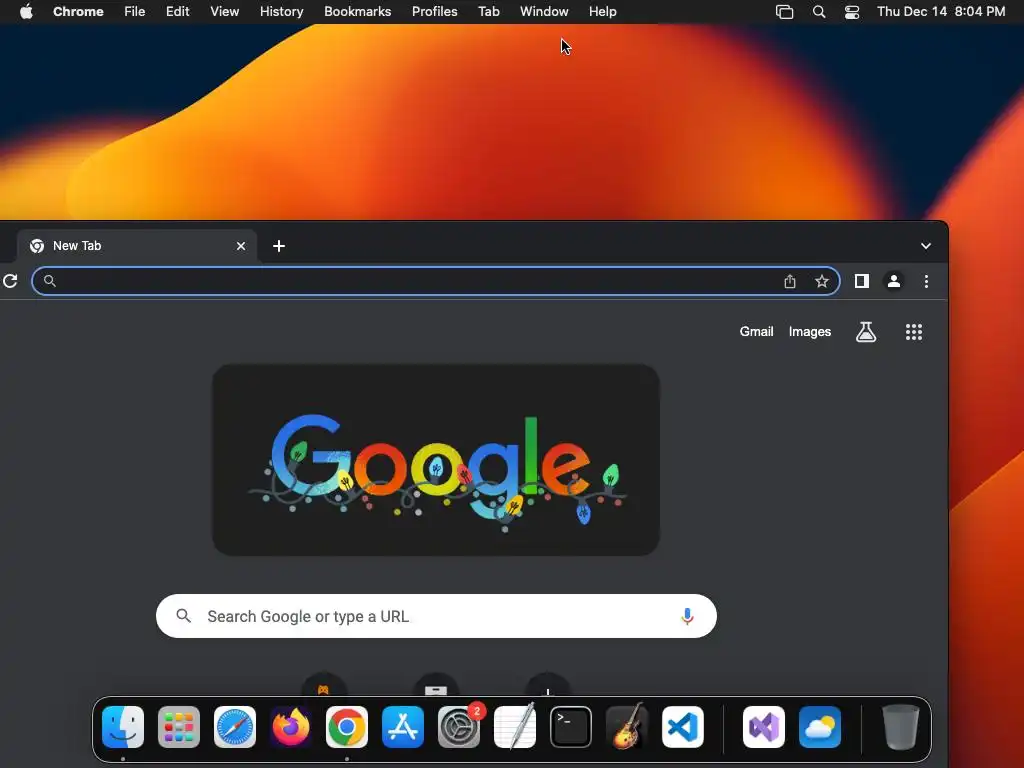
Task: Open the Images link
Action: [x=810, y=332]
